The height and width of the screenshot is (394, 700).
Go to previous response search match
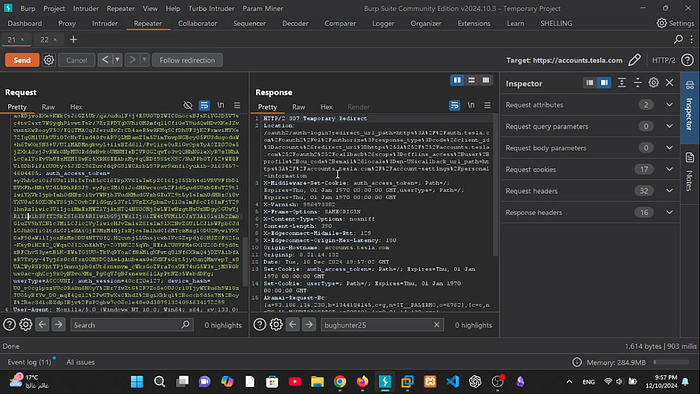(x=293, y=325)
